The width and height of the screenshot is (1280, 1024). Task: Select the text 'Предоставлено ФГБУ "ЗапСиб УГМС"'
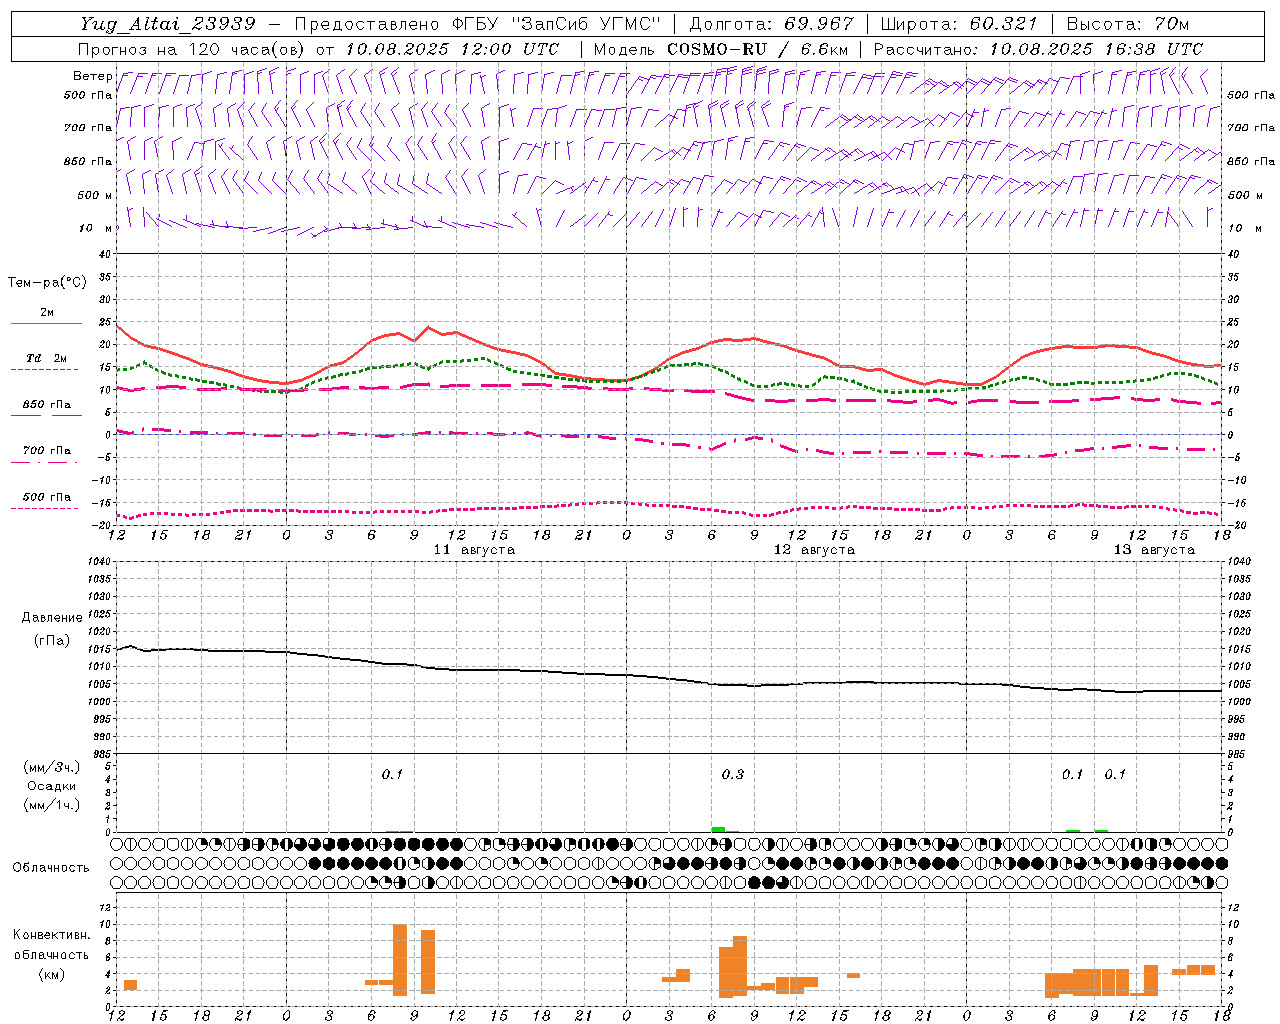(x=478, y=24)
